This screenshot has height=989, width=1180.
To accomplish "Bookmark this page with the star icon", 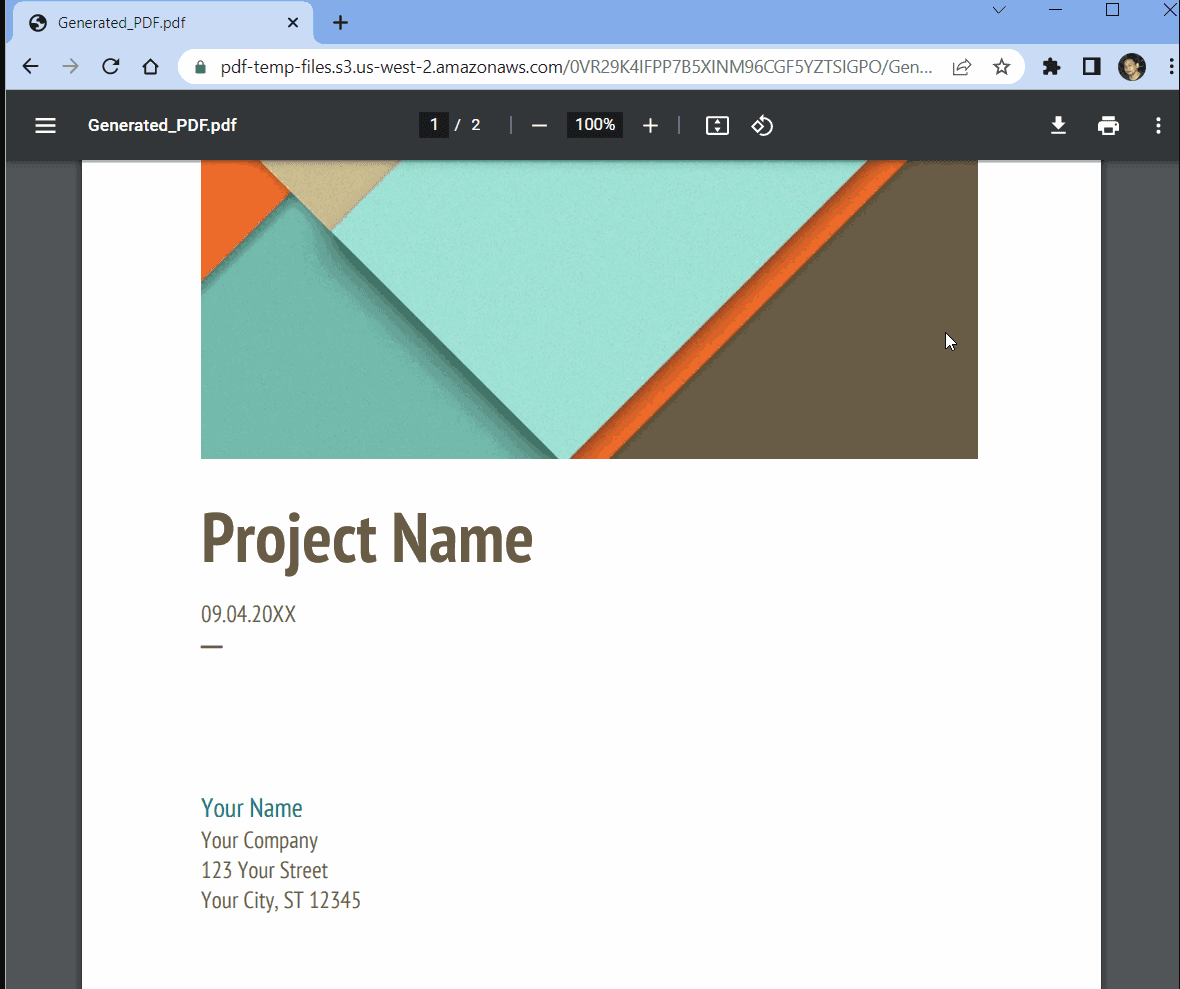I will tap(1001, 67).
